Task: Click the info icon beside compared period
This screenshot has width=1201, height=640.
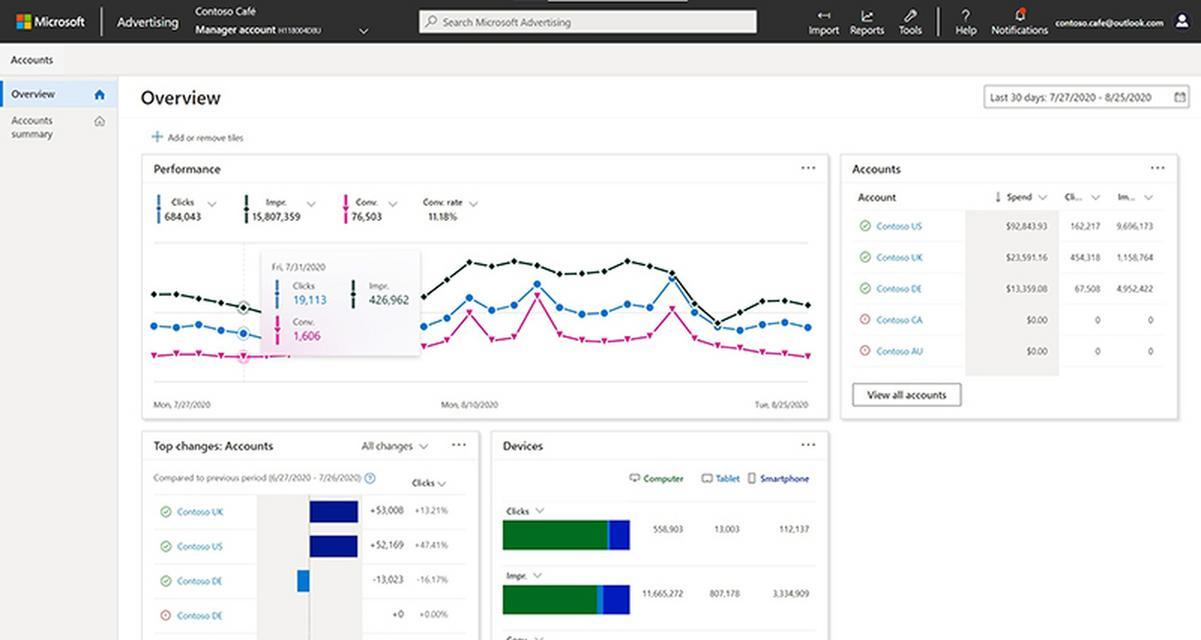Action: click(370, 478)
